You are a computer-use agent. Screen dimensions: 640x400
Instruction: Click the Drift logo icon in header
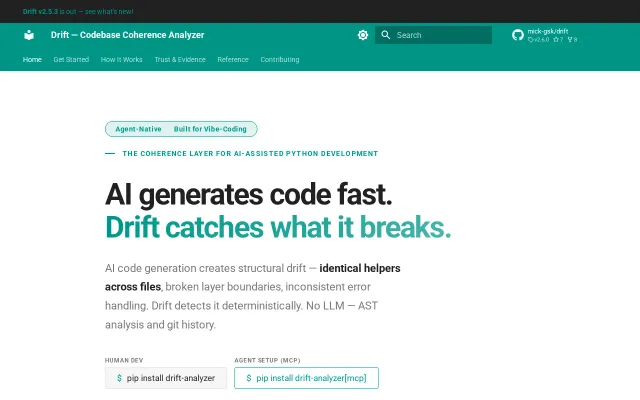[x=29, y=35]
